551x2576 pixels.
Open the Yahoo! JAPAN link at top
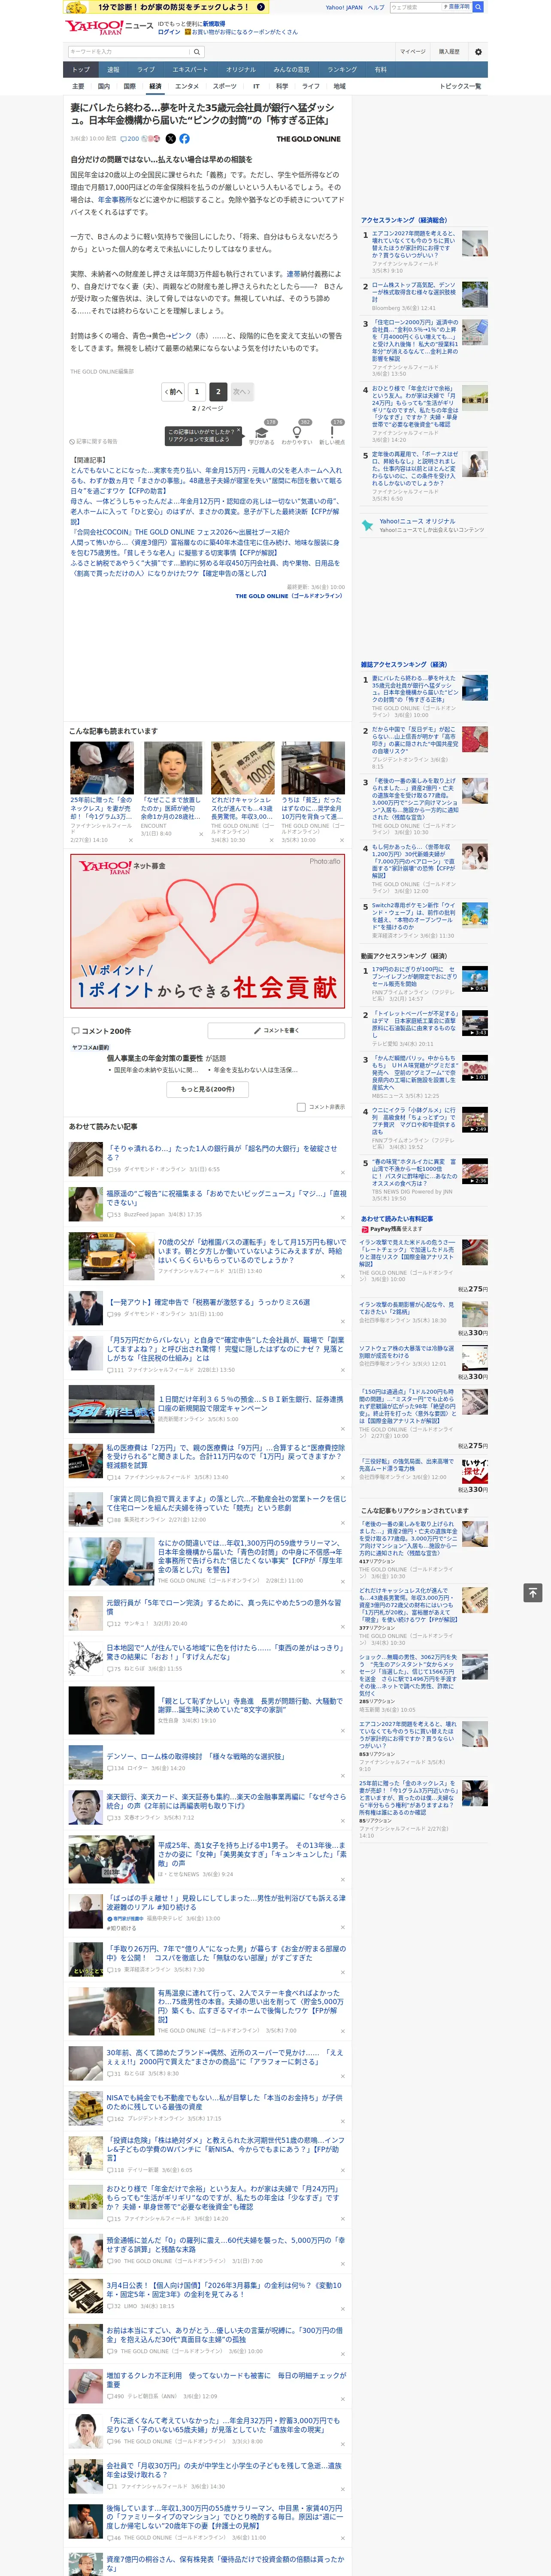344,7
